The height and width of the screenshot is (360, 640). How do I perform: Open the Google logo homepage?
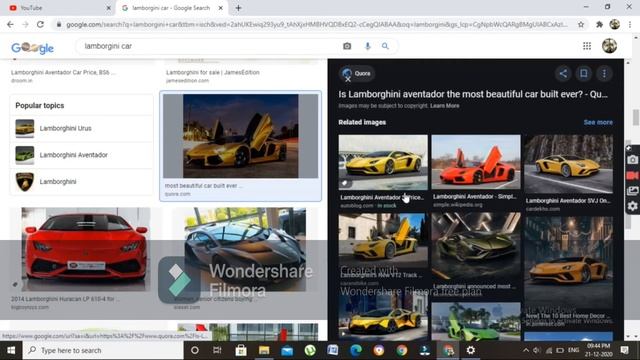[x=33, y=48]
